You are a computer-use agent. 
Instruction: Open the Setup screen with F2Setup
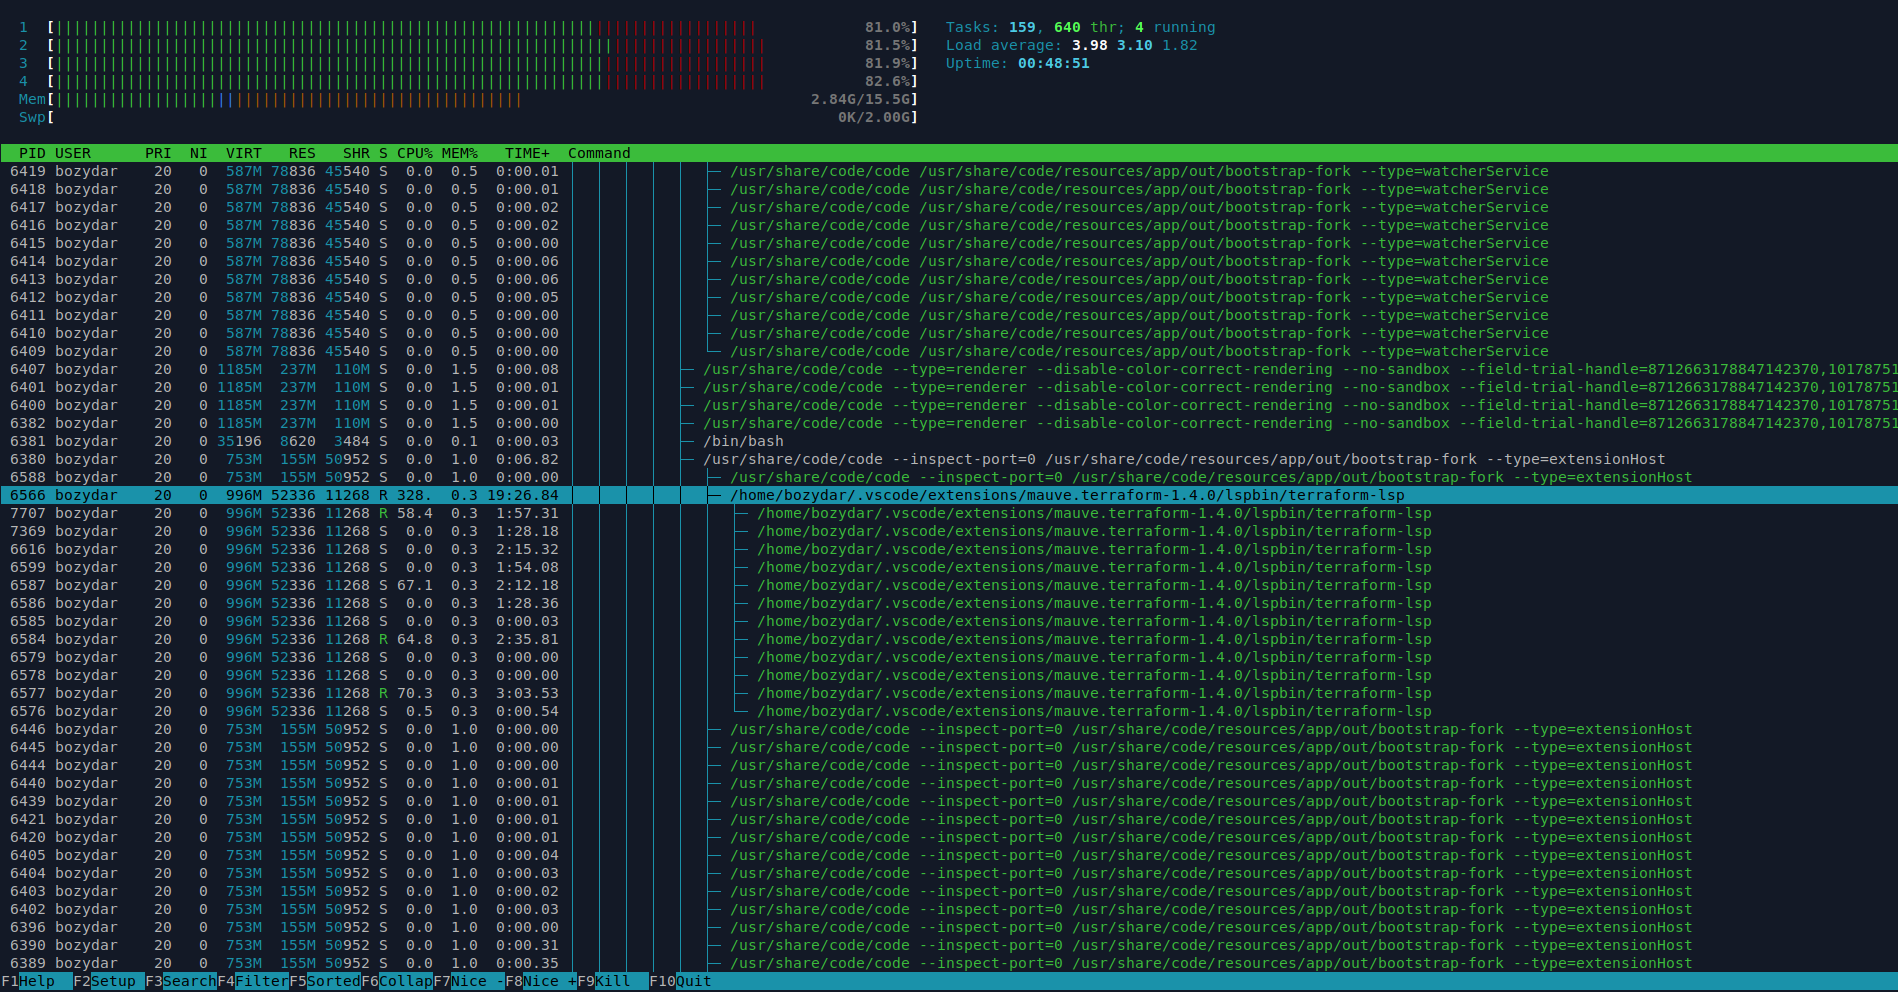point(105,981)
